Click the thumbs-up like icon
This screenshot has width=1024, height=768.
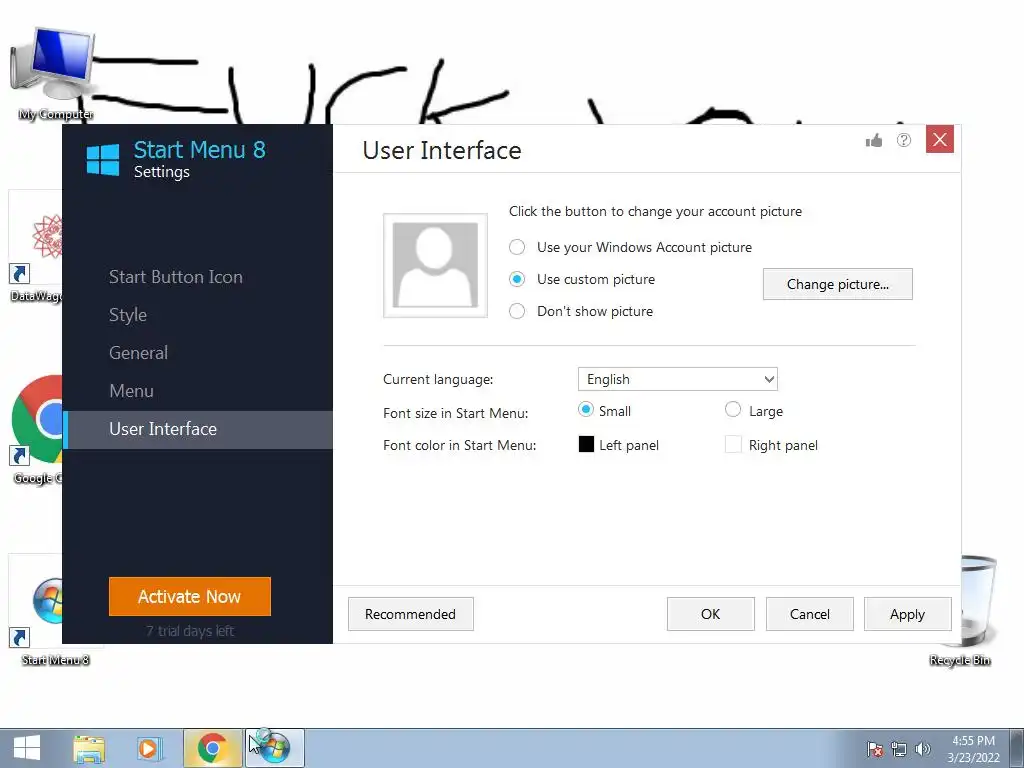[x=874, y=140]
